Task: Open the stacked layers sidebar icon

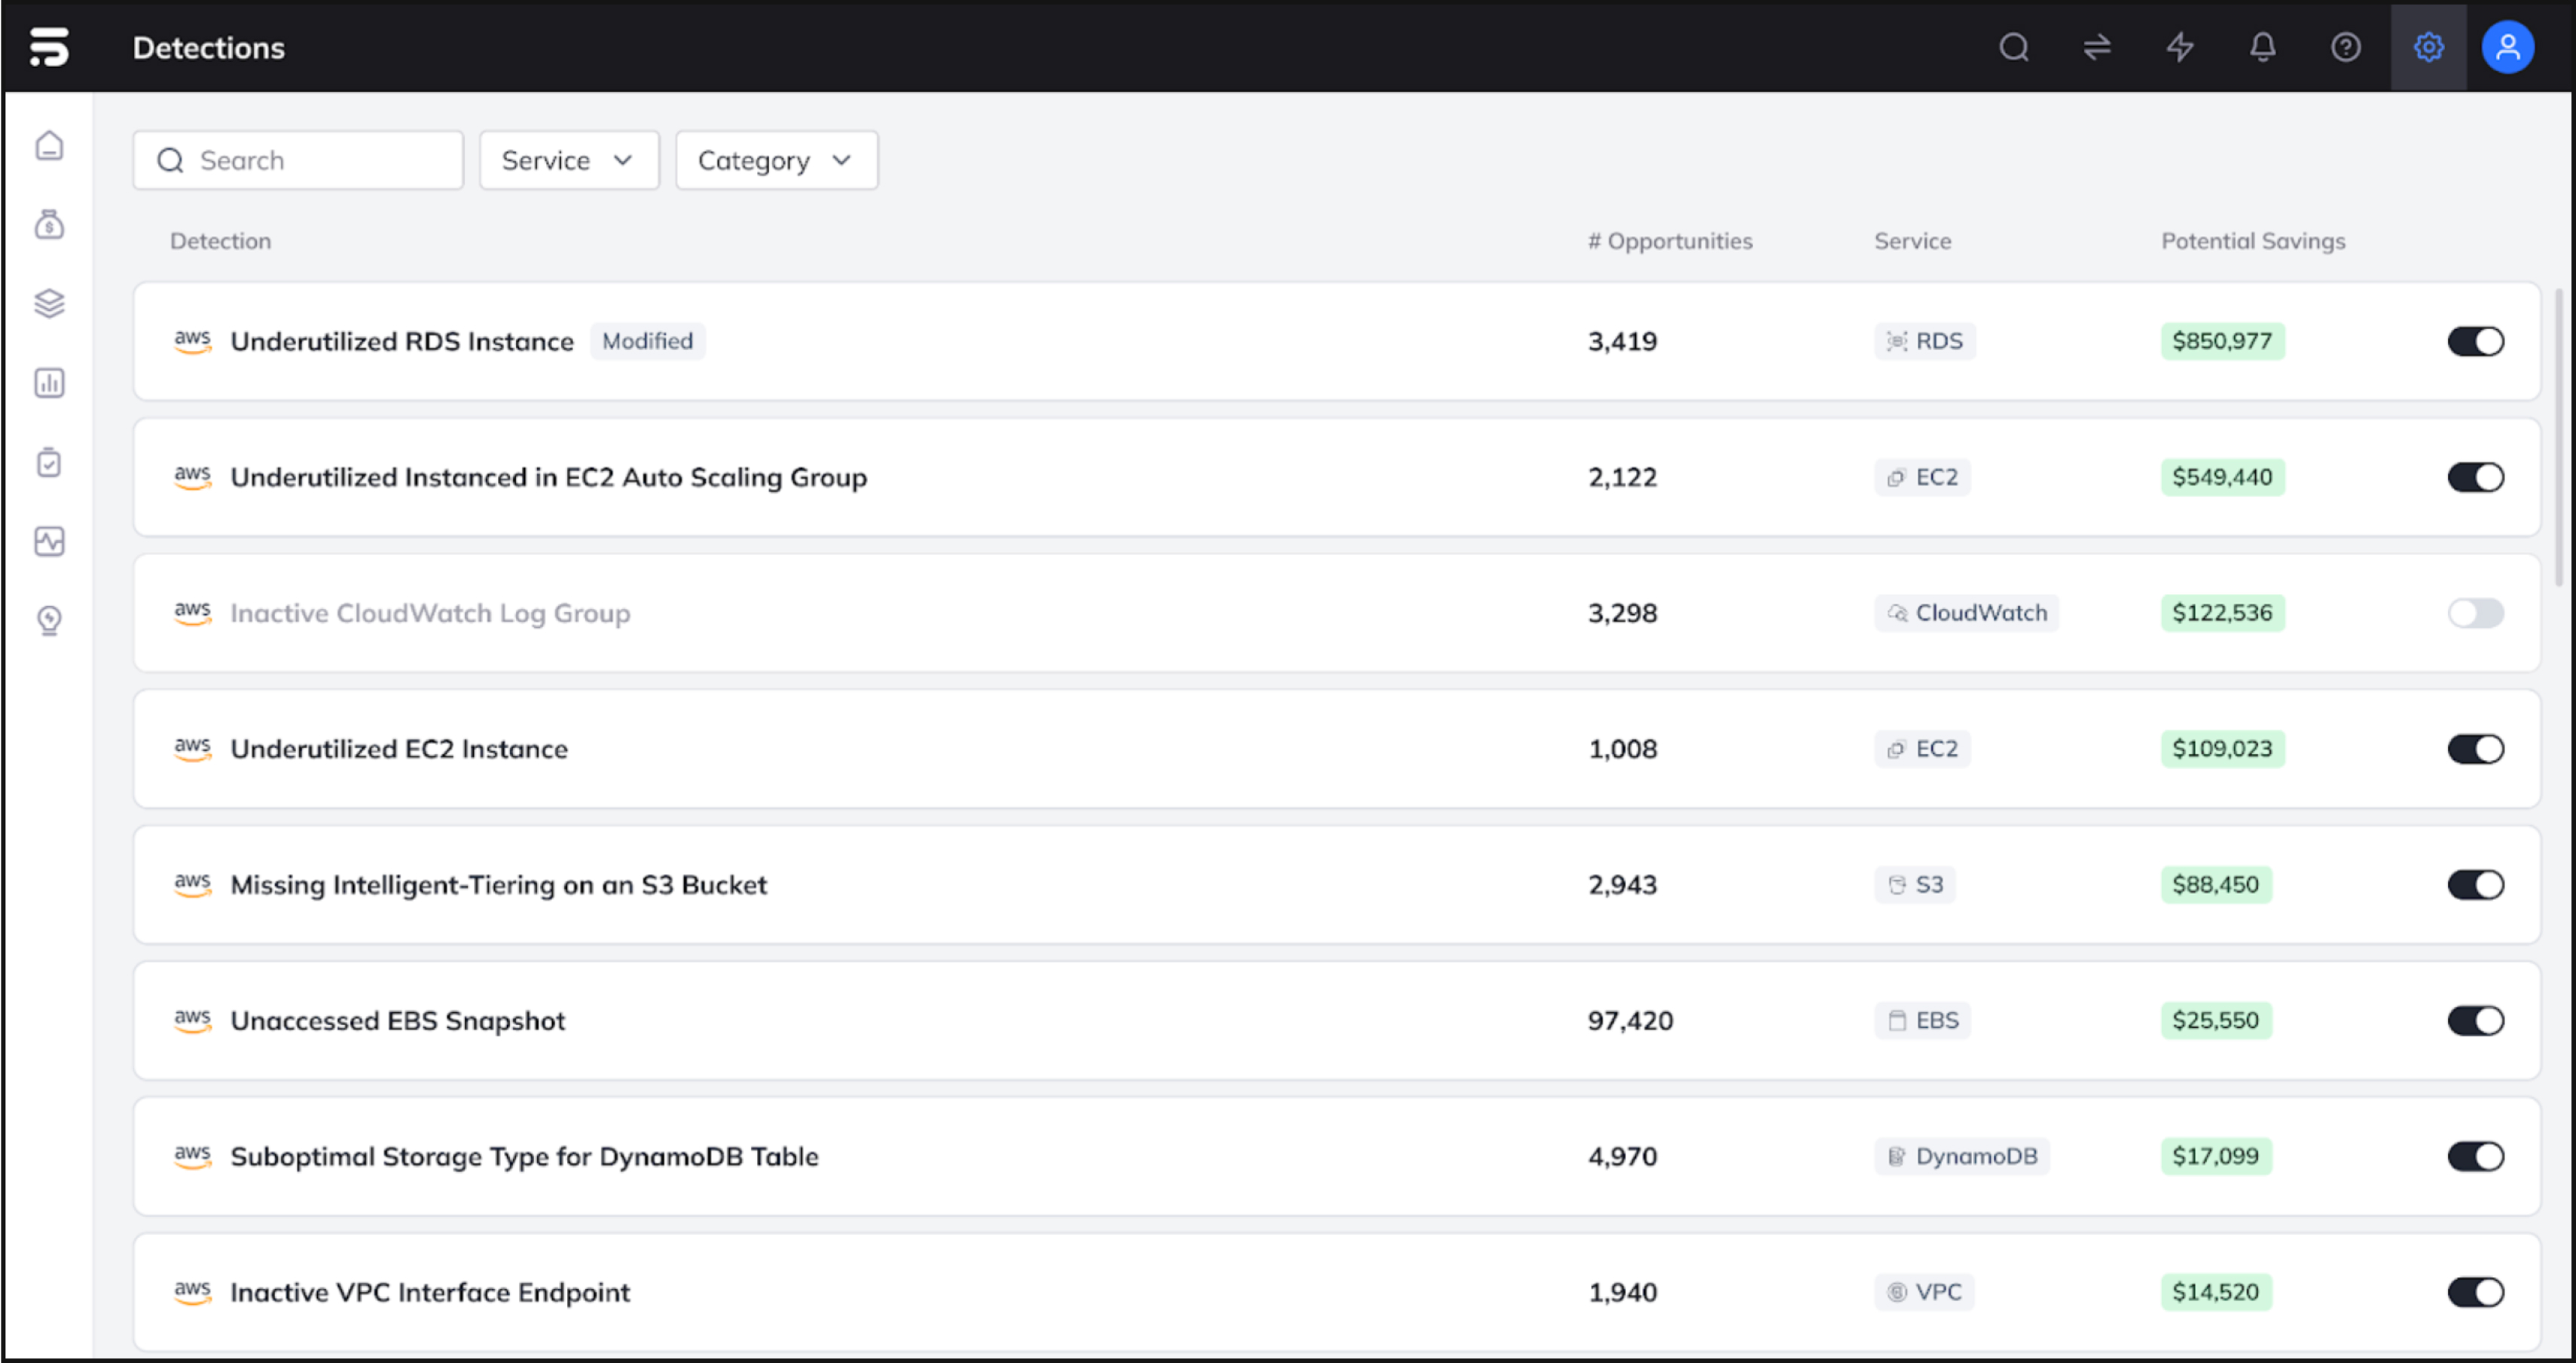Action: click(49, 303)
